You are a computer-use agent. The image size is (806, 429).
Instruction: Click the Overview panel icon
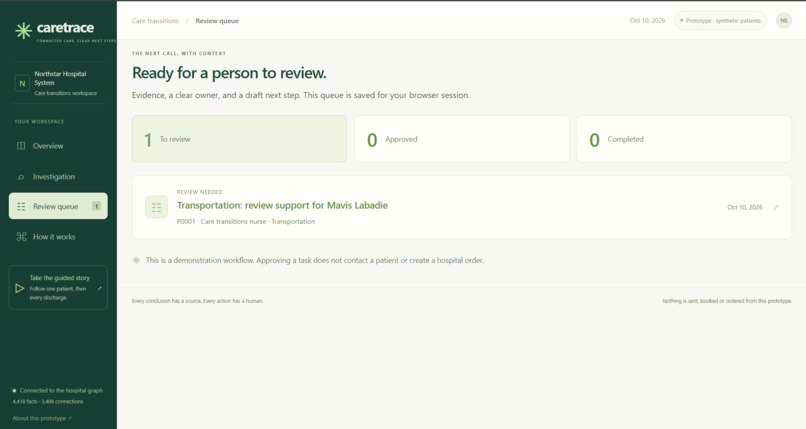(21, 146)
